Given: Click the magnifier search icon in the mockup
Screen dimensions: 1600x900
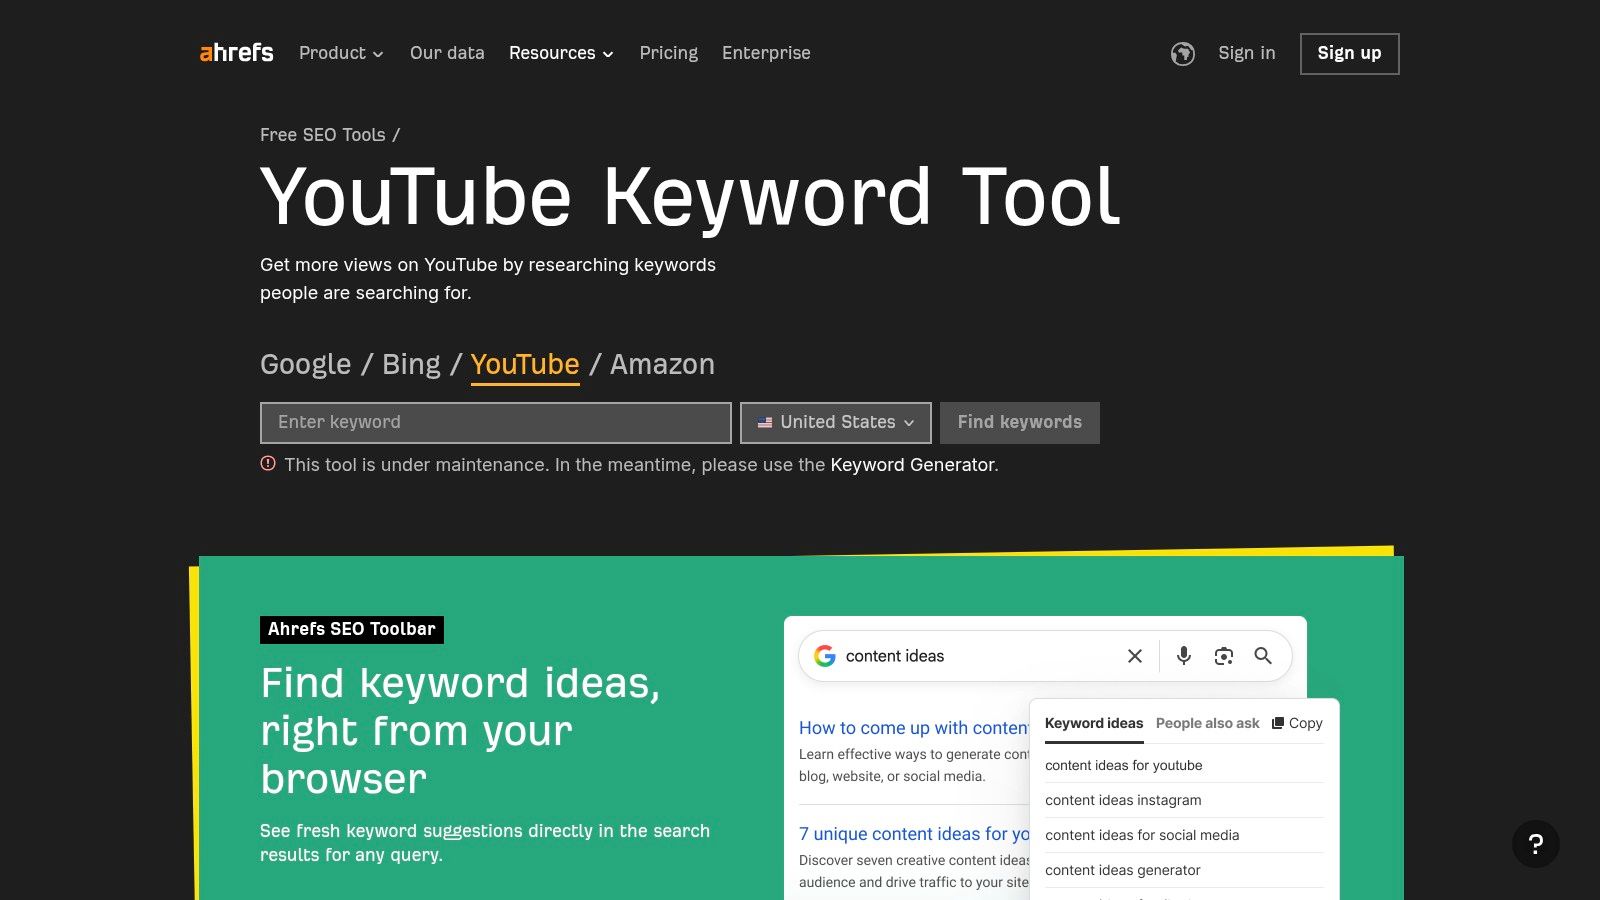Looking at the screenshot, I should [x=1263, y=656].
